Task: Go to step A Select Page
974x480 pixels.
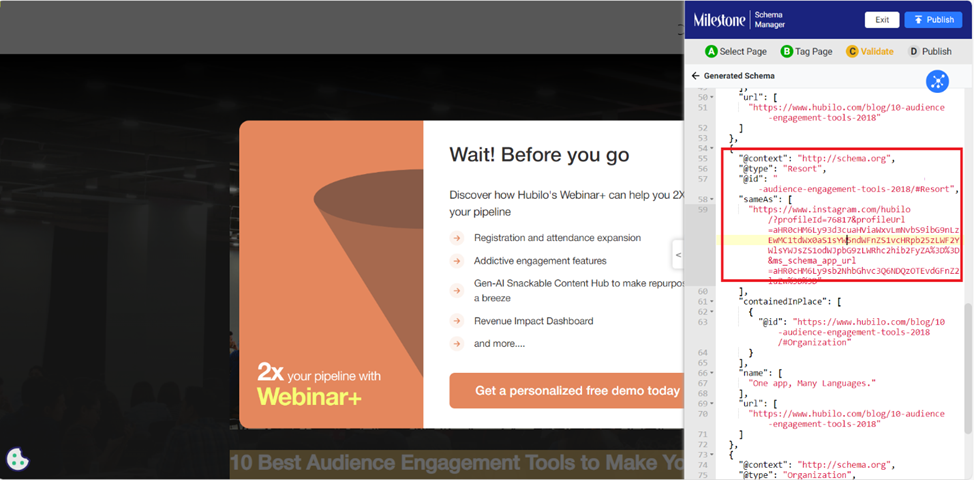Action: pyautogui.click(x=736, y=52)
